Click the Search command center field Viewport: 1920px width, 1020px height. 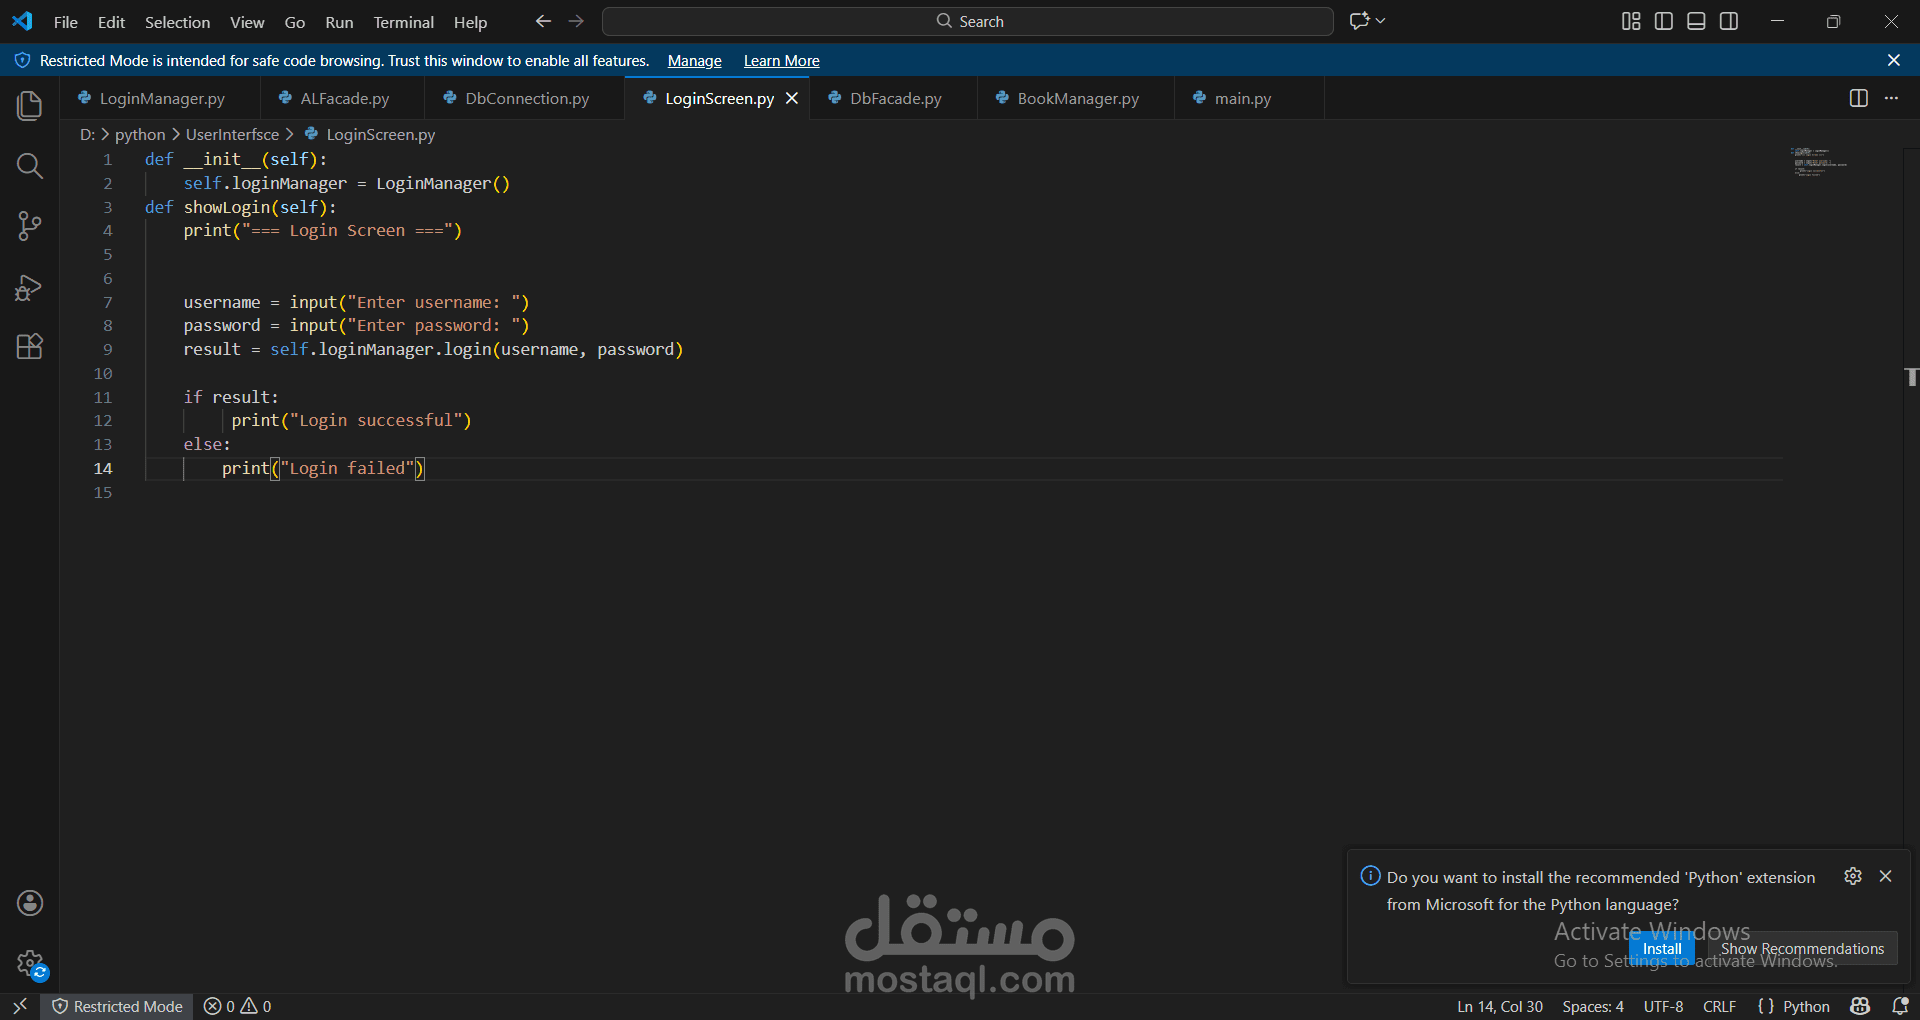coord(967,21)
